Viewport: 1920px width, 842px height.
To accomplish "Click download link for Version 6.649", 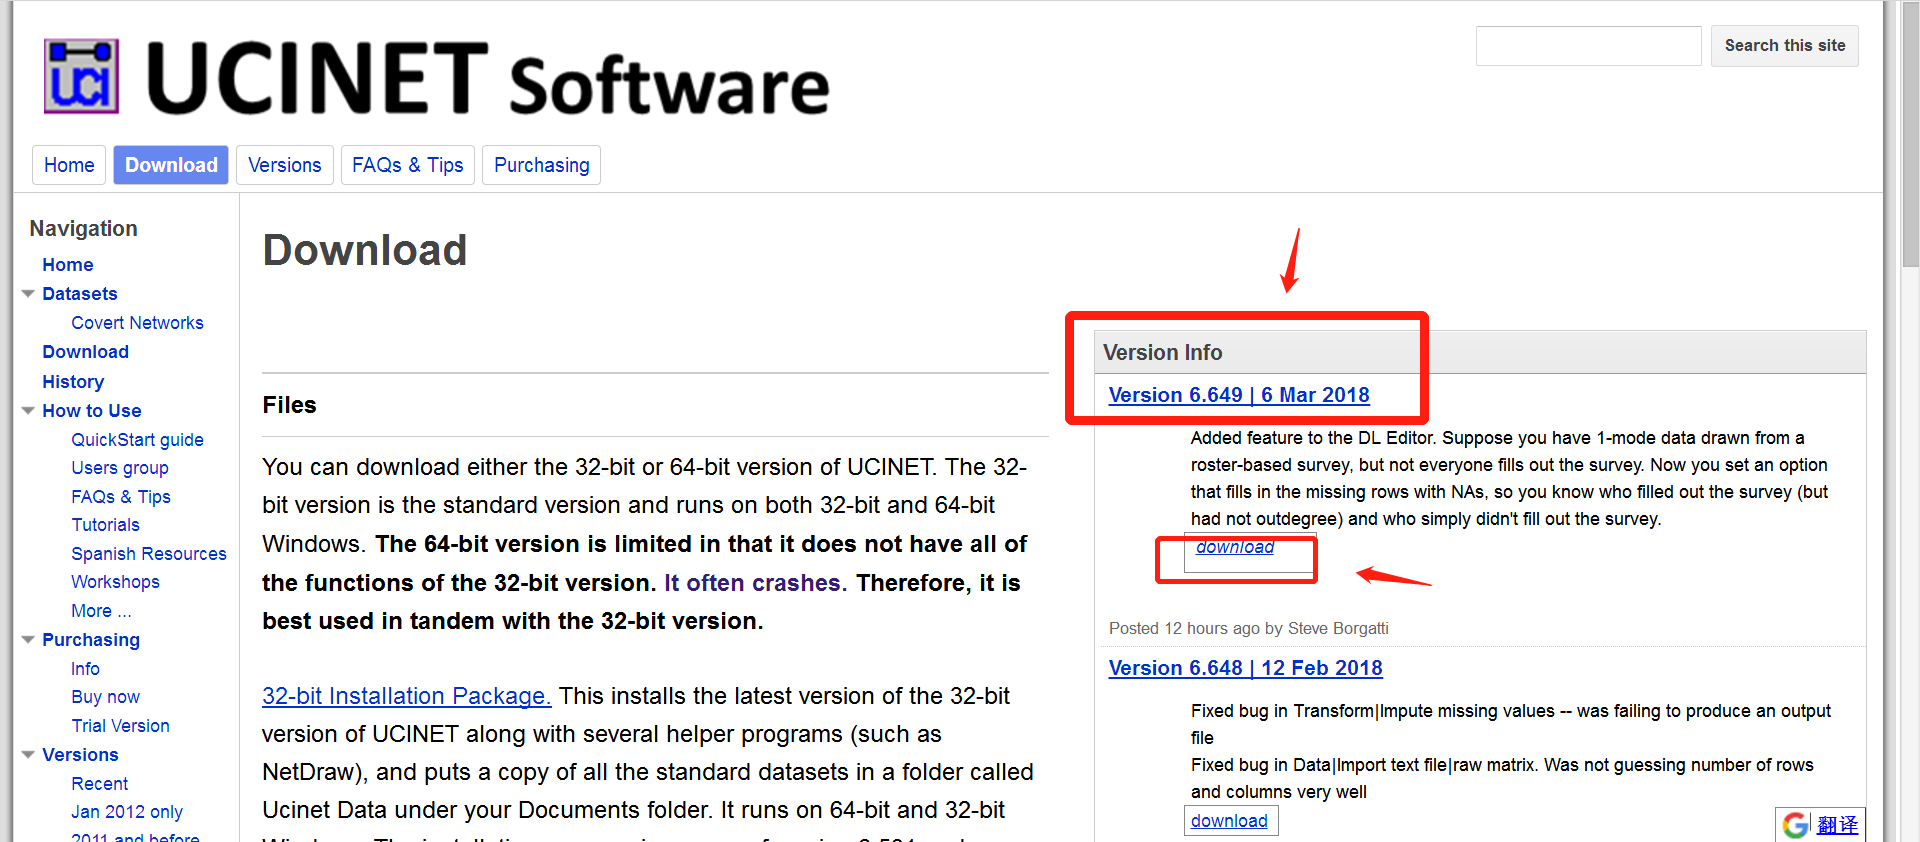I will [x=1235, y=547].
